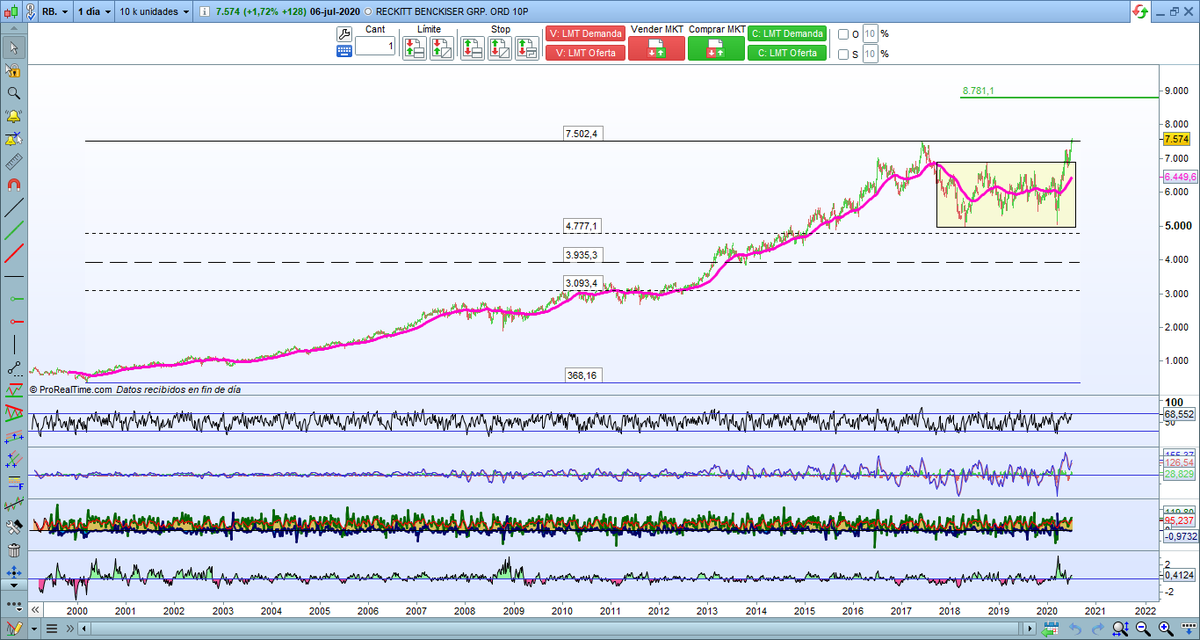Click the 4.777,1 level label
Viewport: 1200px width, 640px height.
581,225
